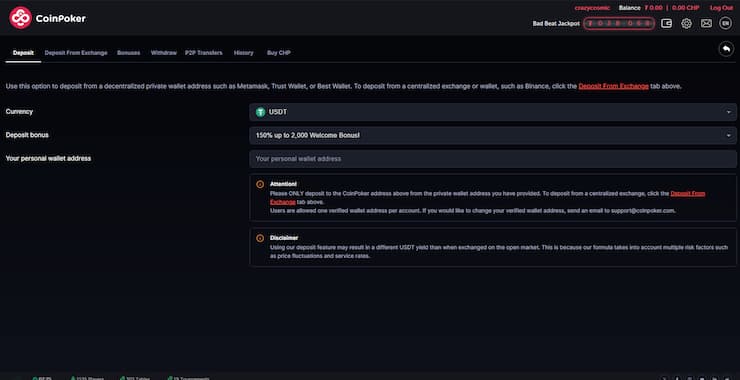Click the Attention! heading
This screenshot has height=380, width=740.
pos(283,184)
